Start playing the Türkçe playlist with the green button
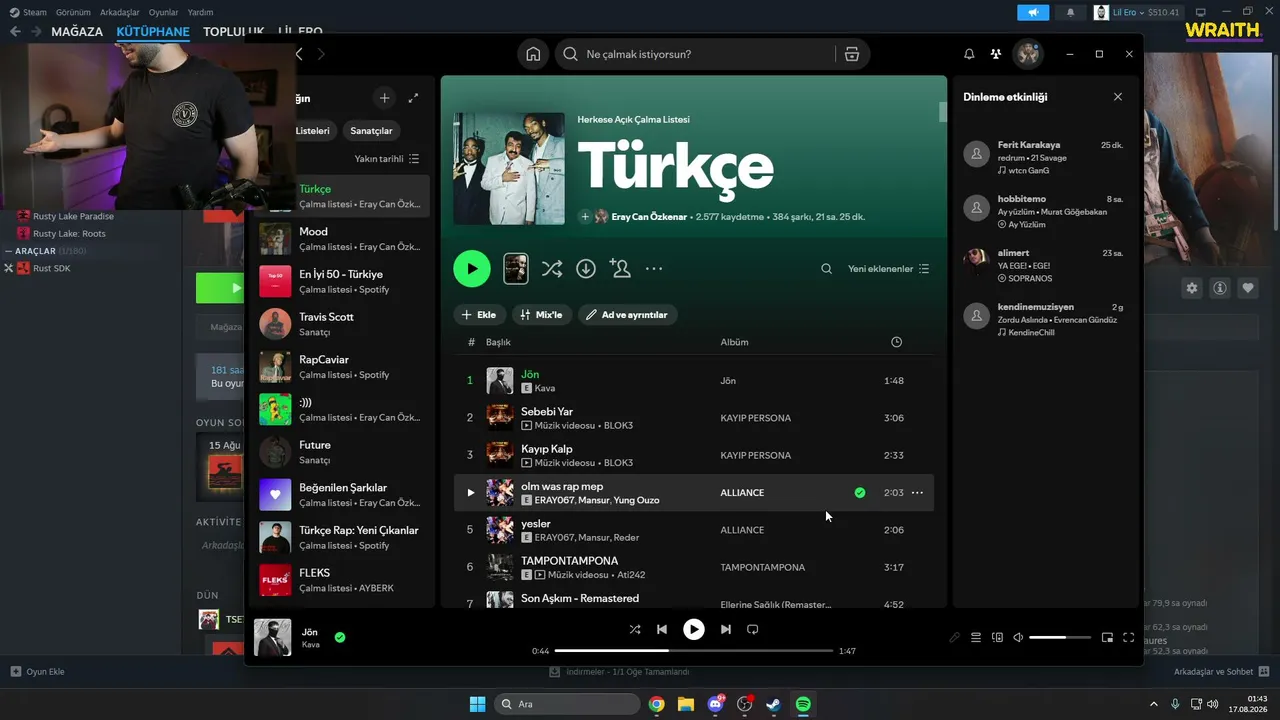This screenshot has height=720, width=1280. [472, 268]
